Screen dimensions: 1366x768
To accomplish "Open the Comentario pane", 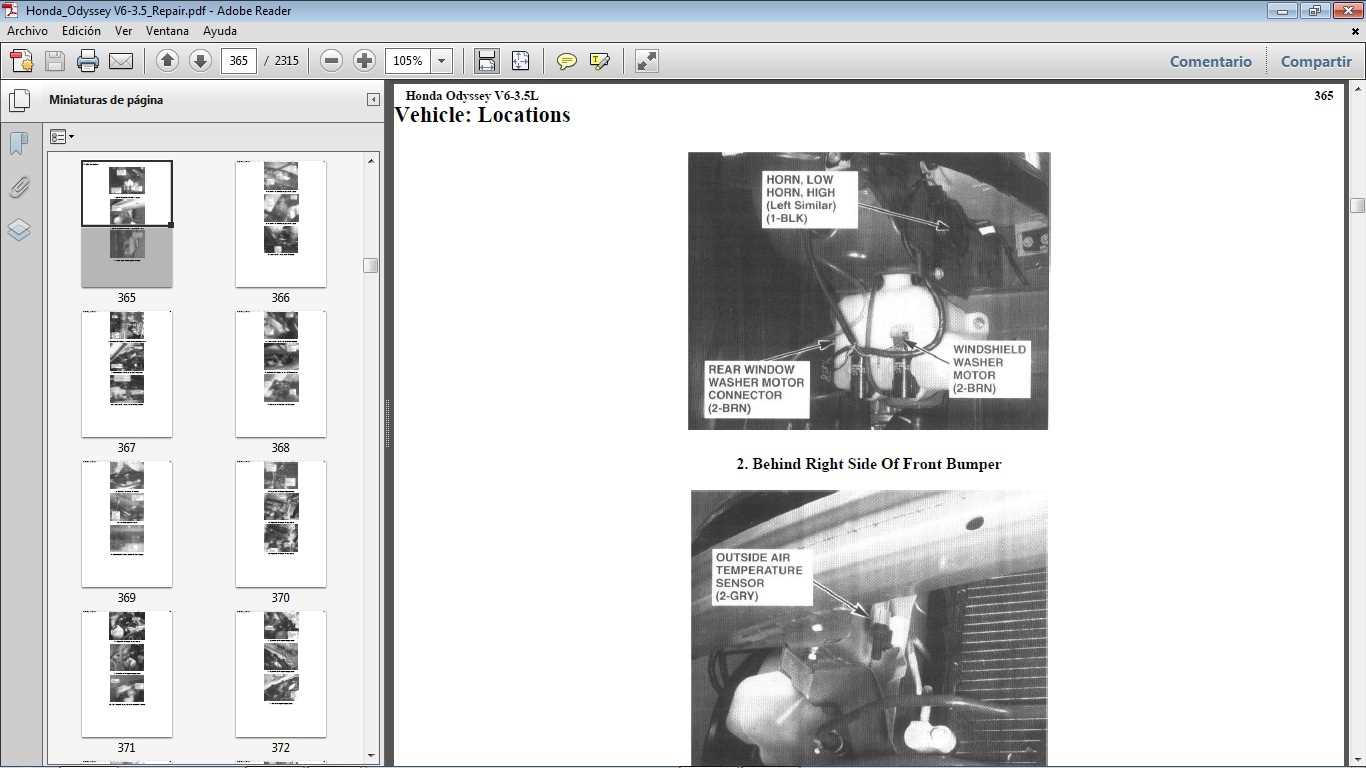I will pos(1211,61).
